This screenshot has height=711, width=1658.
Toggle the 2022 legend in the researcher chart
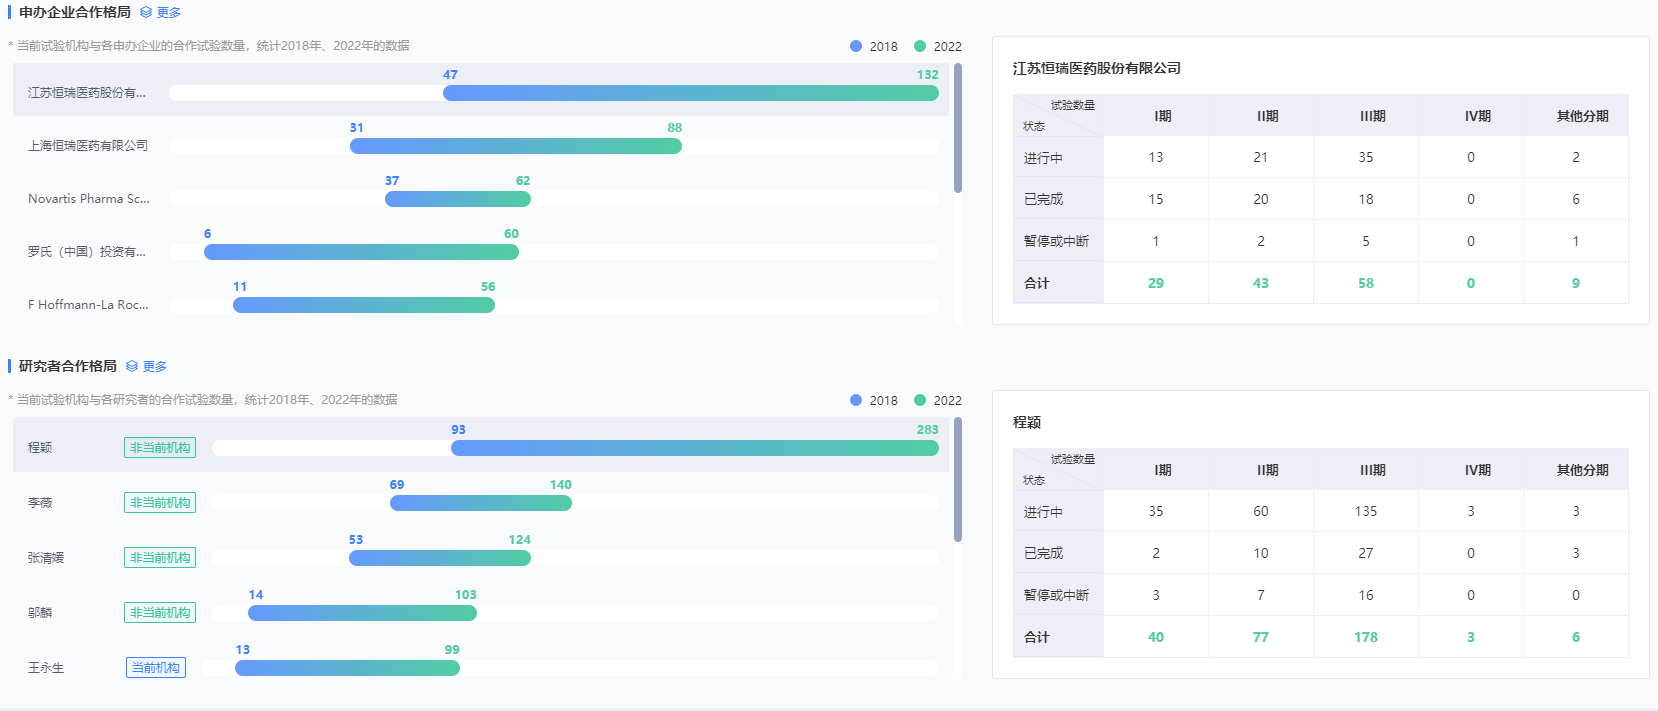(938, 400)
